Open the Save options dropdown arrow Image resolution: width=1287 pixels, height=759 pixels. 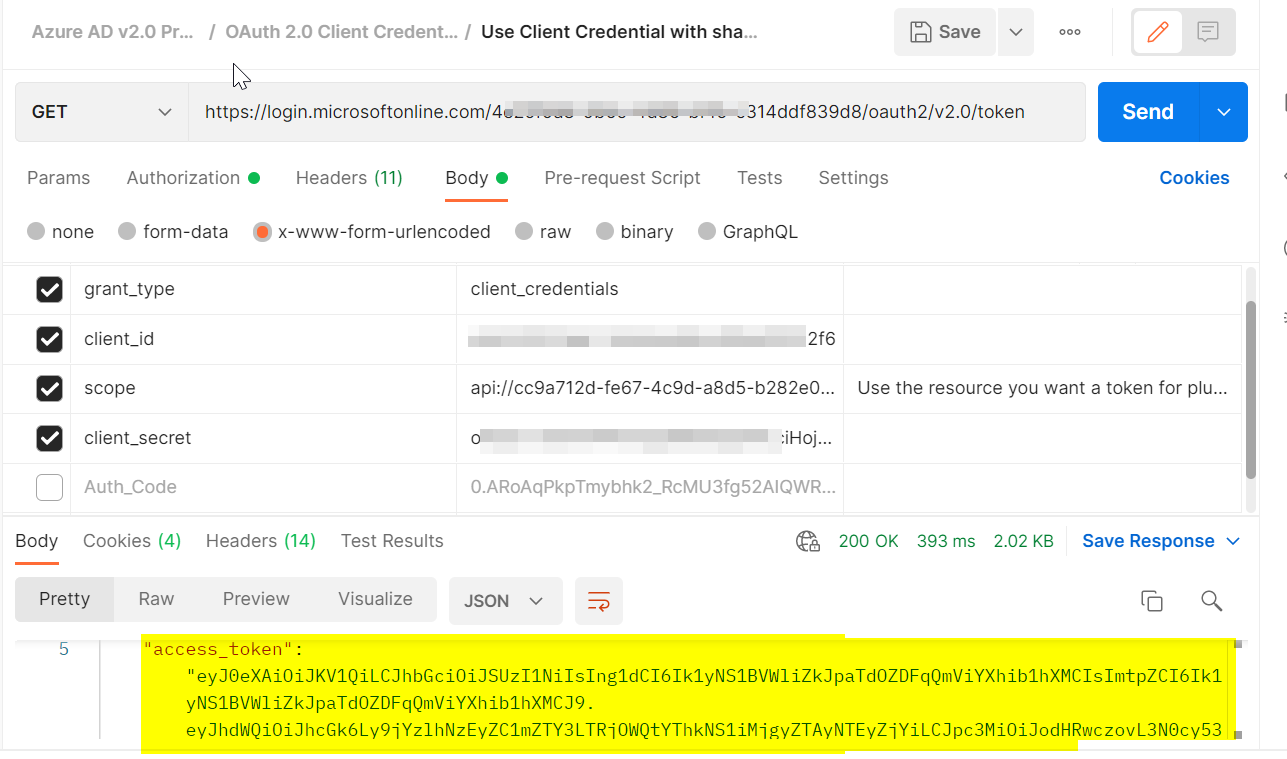1015,32
